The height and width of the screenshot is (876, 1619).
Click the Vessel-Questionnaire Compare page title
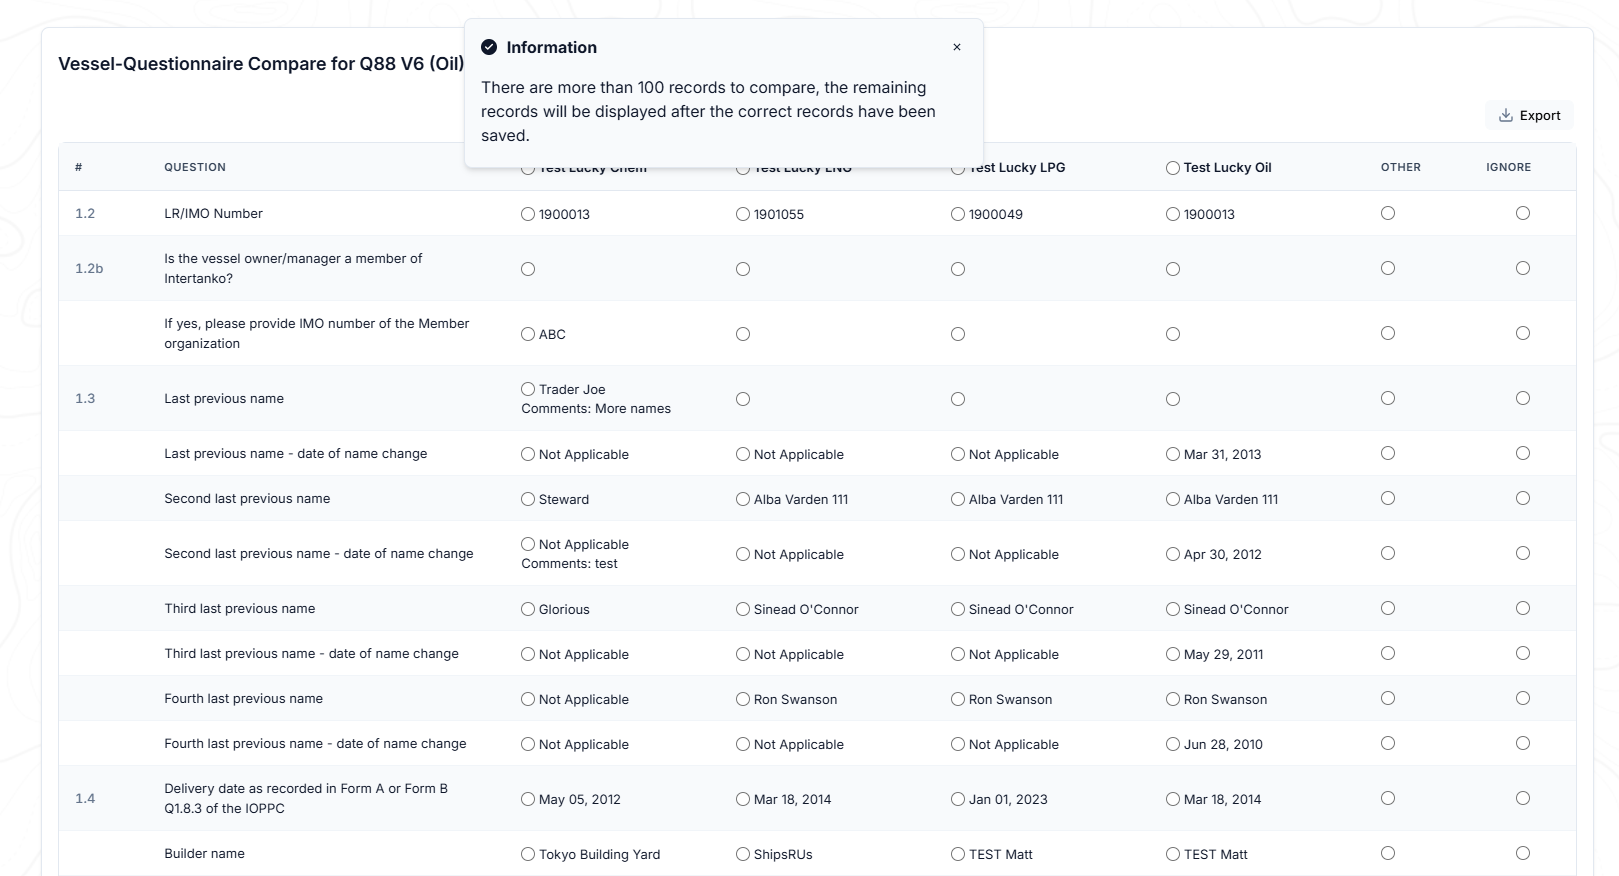tap(261, 64)
